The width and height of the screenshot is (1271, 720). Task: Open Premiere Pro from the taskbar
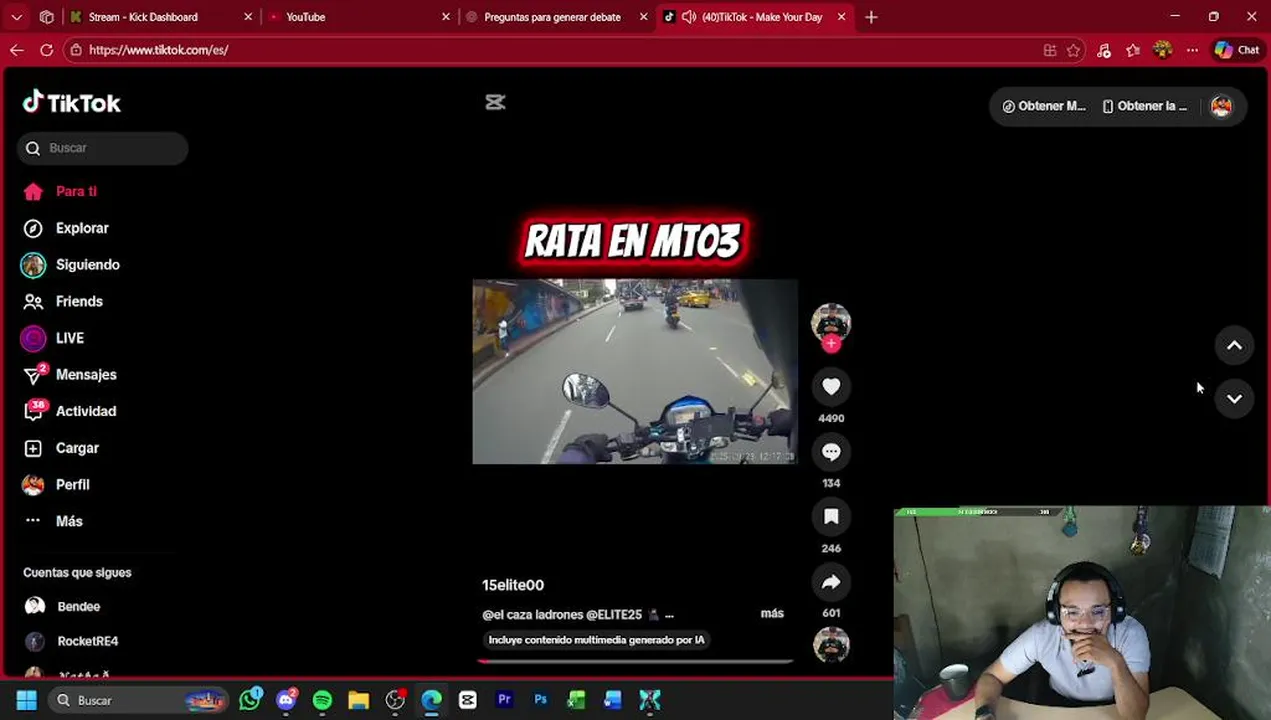click(x=504, y=700)
